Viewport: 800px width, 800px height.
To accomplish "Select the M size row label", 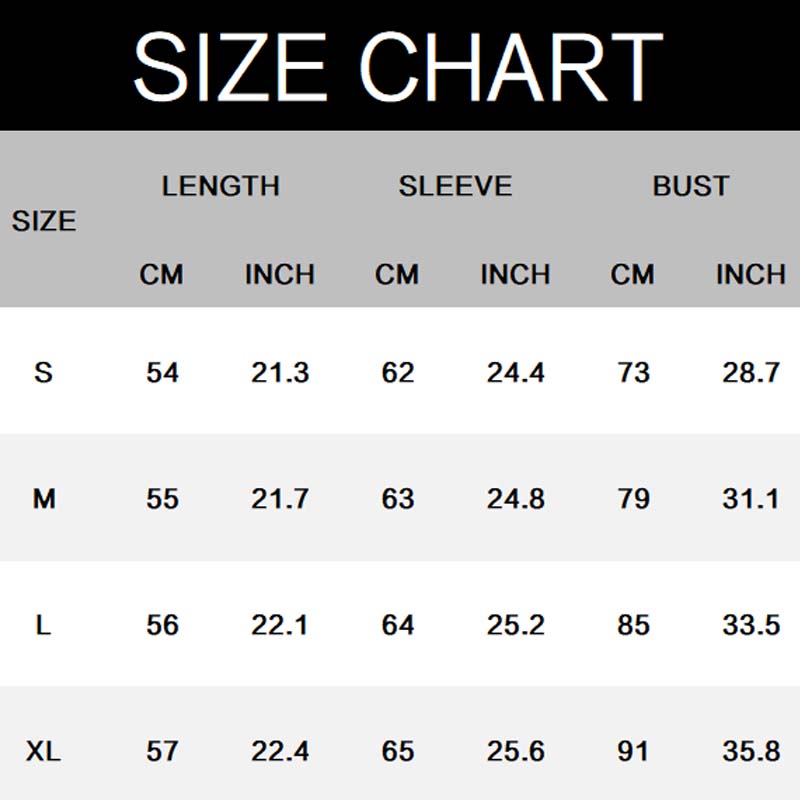I will 44,498.
